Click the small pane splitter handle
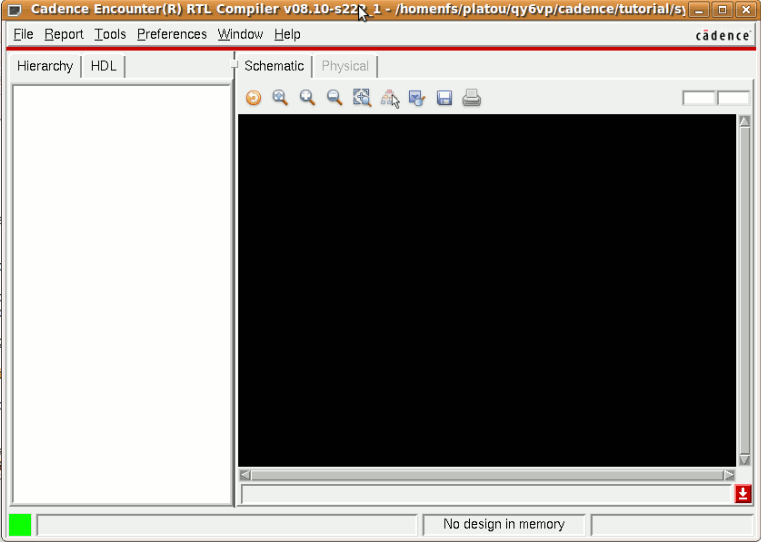The image size is (761, 542). click(x=234, y=65)
